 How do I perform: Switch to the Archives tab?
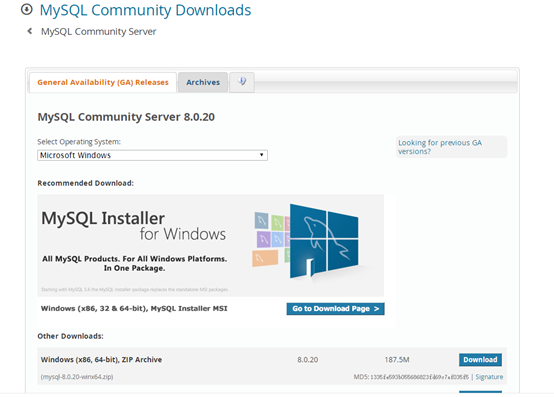click(x=203, y=82)
